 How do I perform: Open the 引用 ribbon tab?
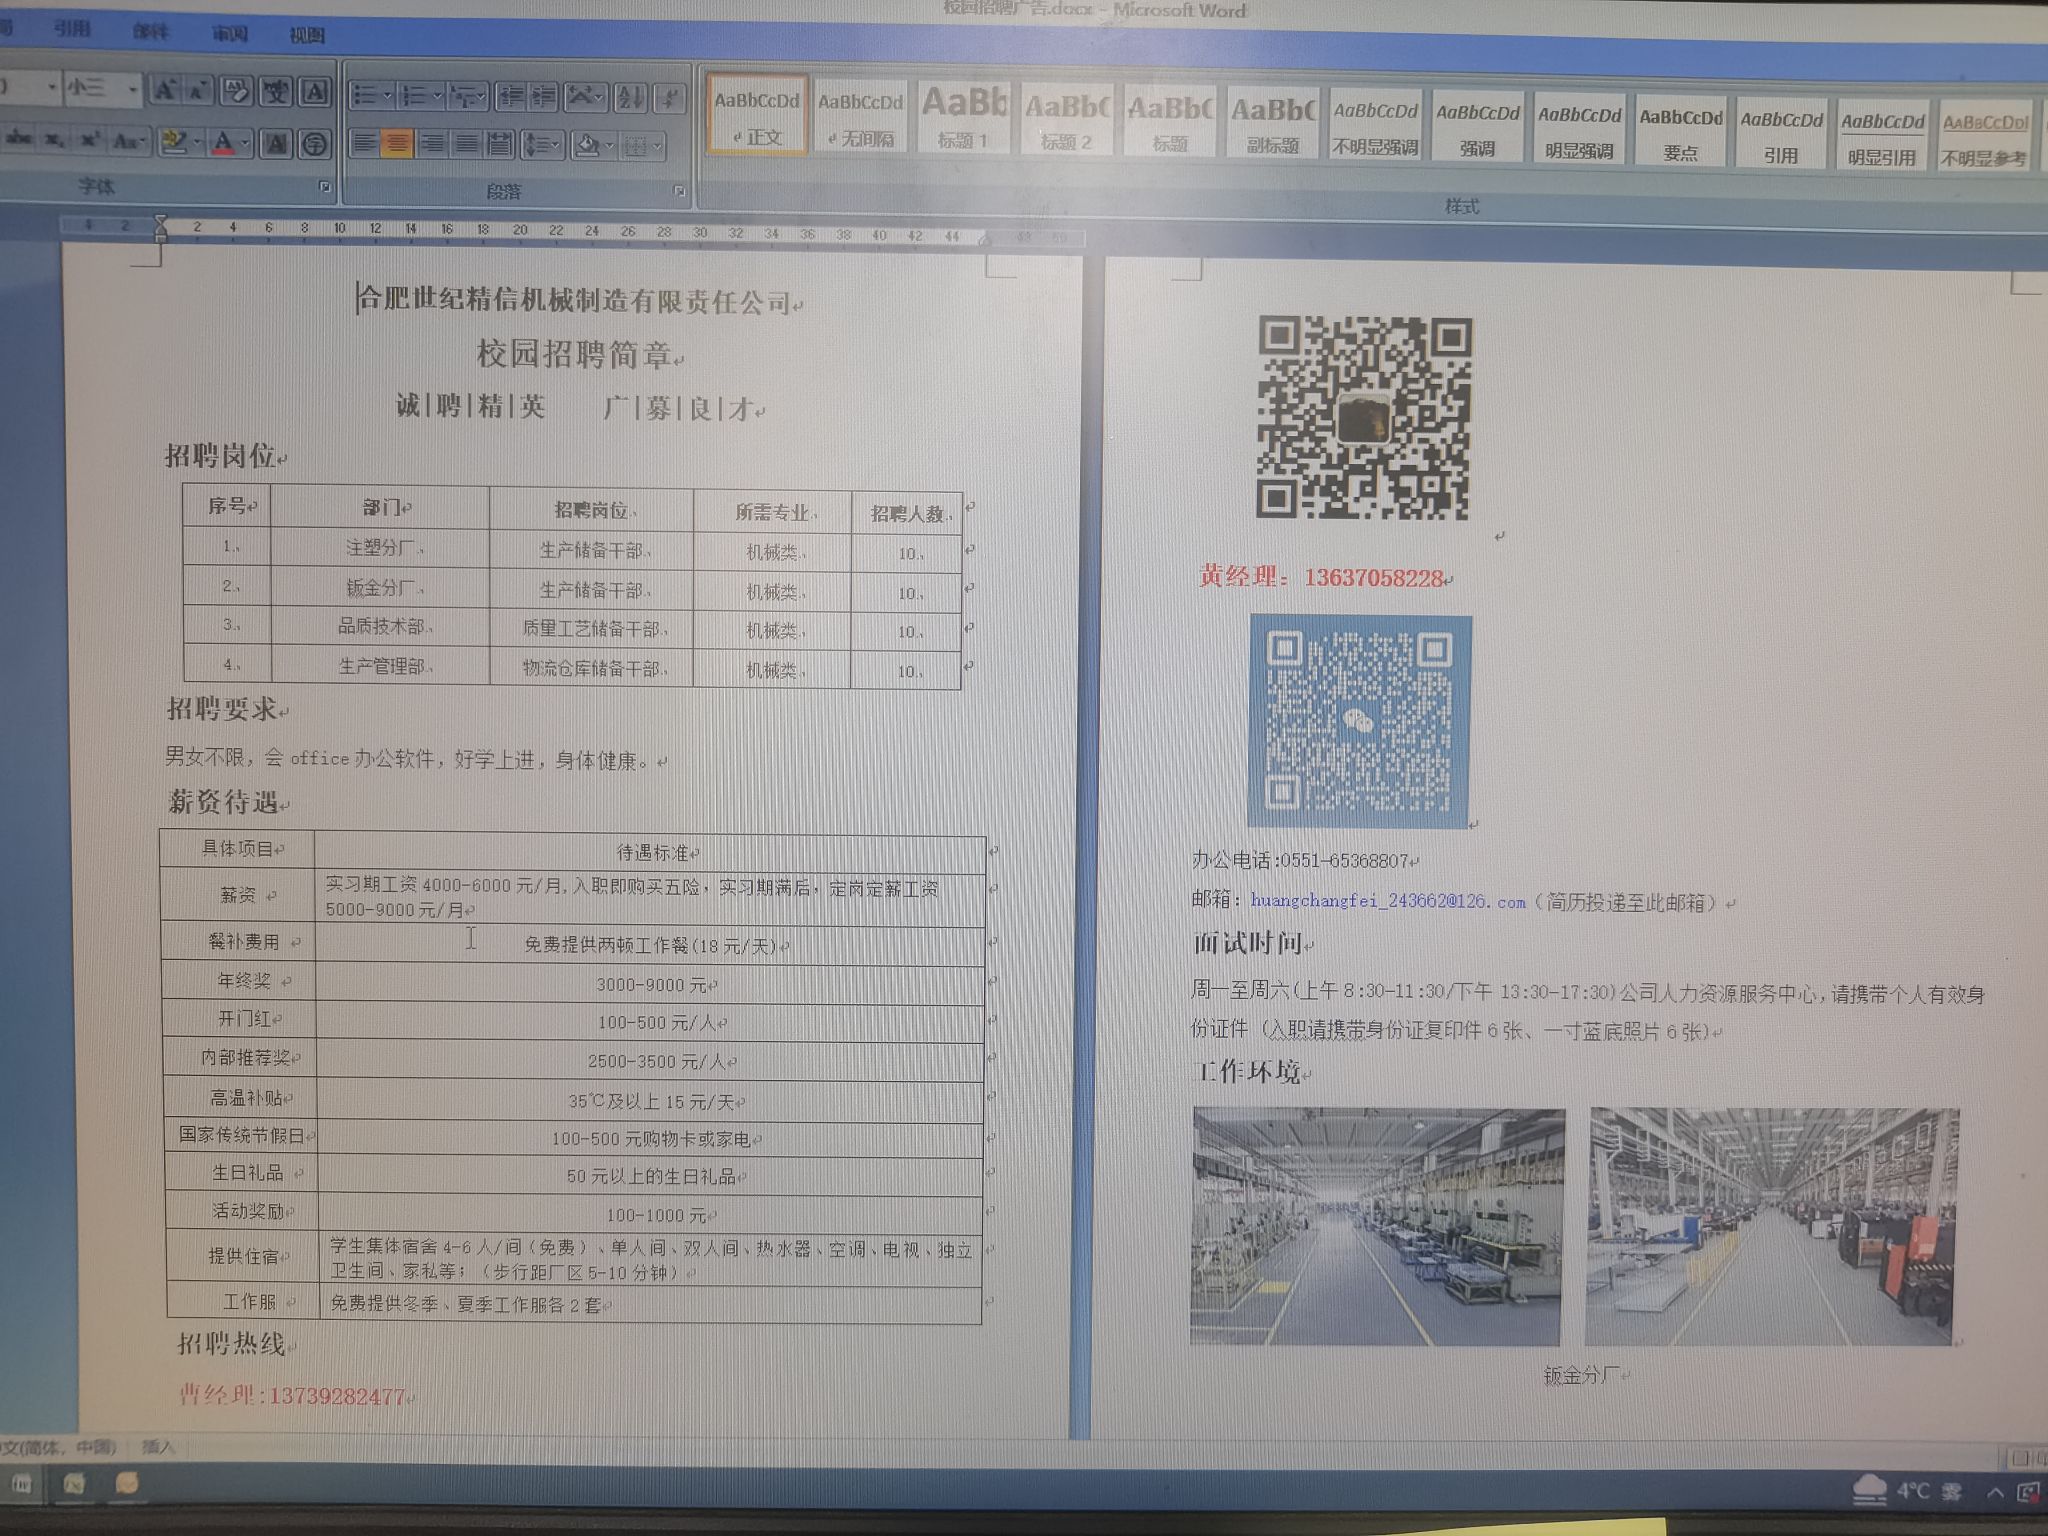72,29
